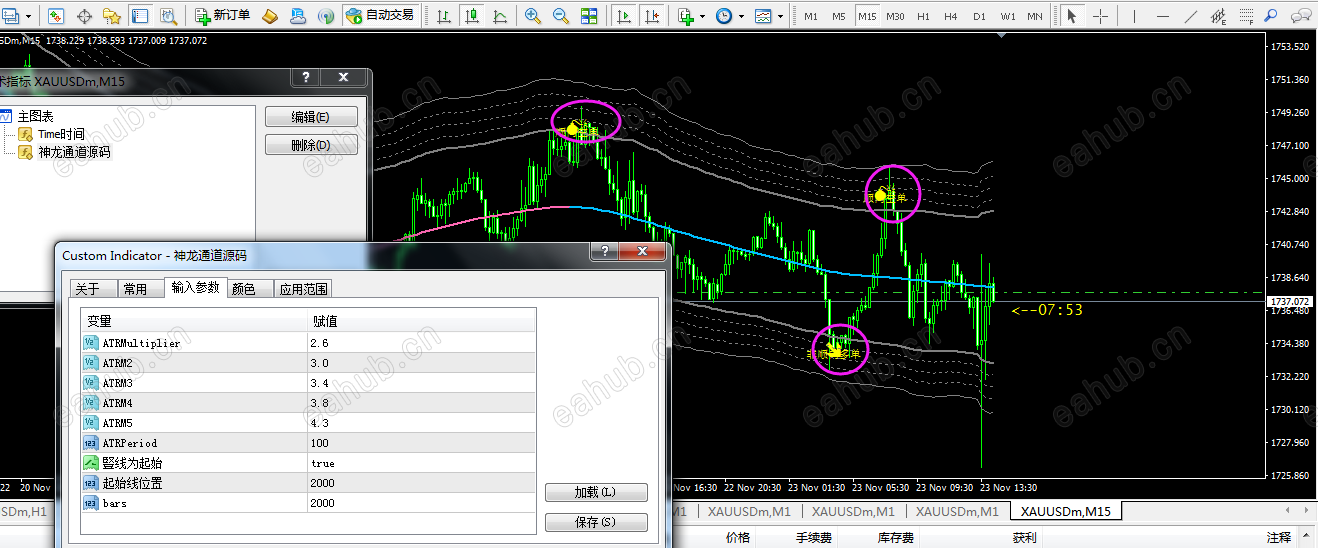Viewport: 1318px width, 548px height.
Task: Open the Profiles icon in toolbar
Action: [11, 16]
